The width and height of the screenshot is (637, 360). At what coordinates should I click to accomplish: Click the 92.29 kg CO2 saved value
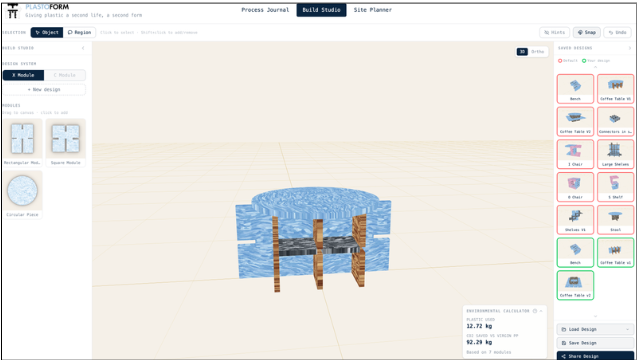(479, 343)
